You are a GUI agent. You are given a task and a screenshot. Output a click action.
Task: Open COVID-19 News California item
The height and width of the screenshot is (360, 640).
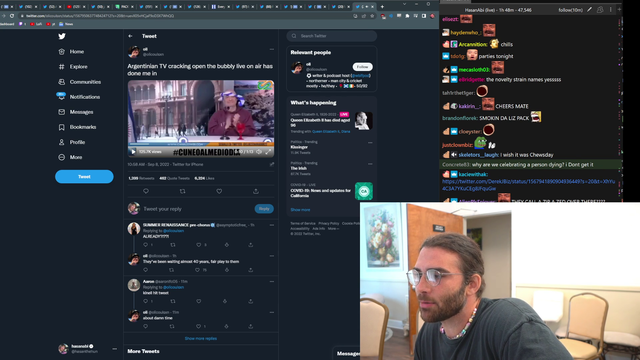pos(331,191)
